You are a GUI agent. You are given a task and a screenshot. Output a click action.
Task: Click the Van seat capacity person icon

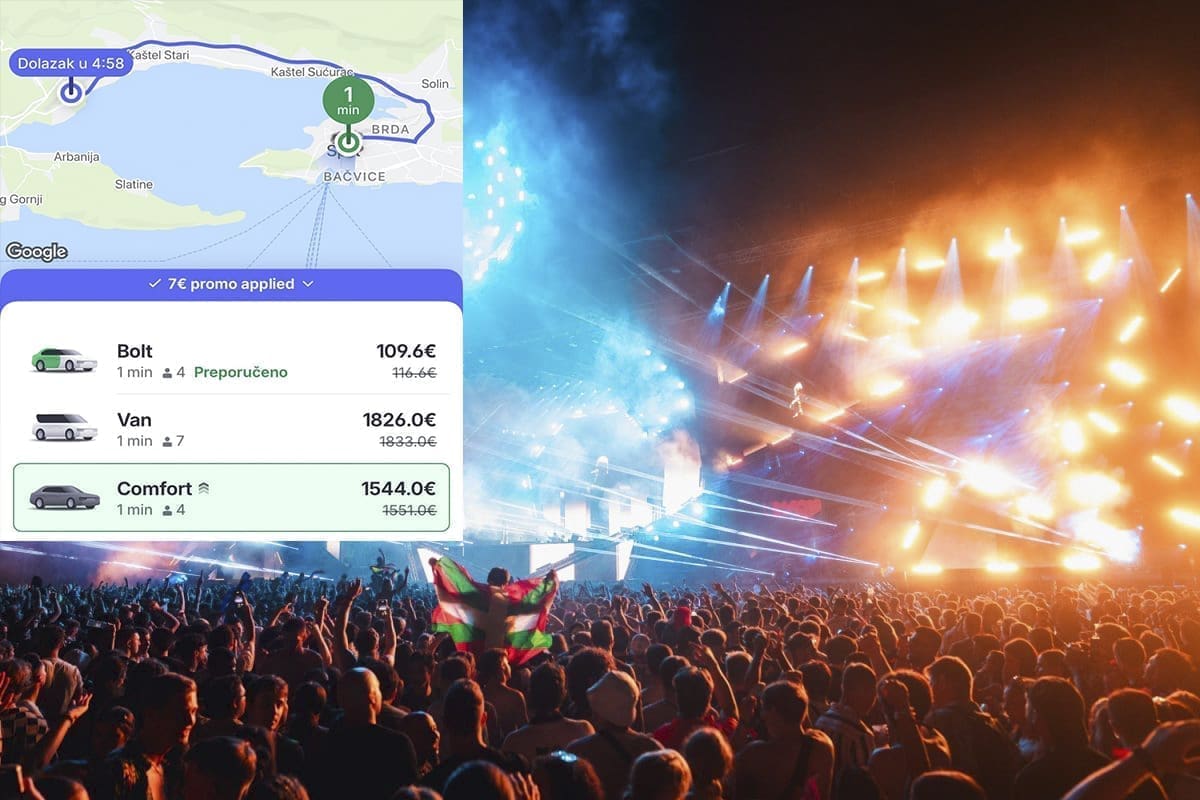[167, 441]
